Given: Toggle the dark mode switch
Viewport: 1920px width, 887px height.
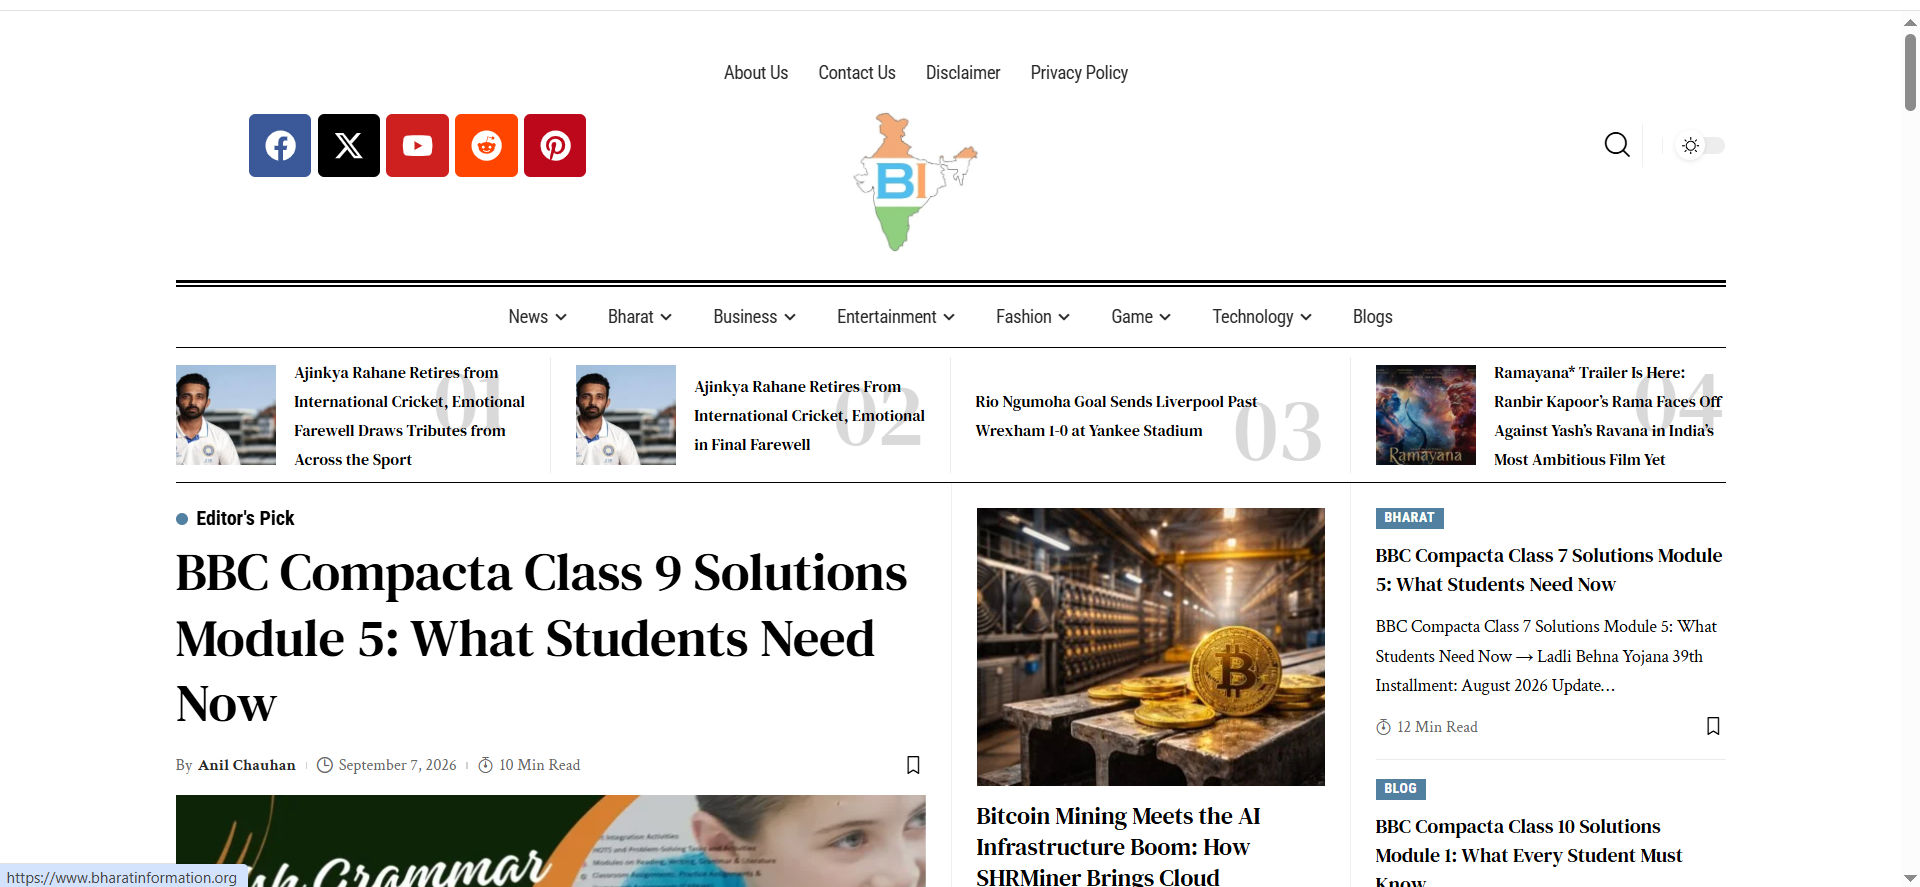Looking at the screenshot, I should (1701, 146).
